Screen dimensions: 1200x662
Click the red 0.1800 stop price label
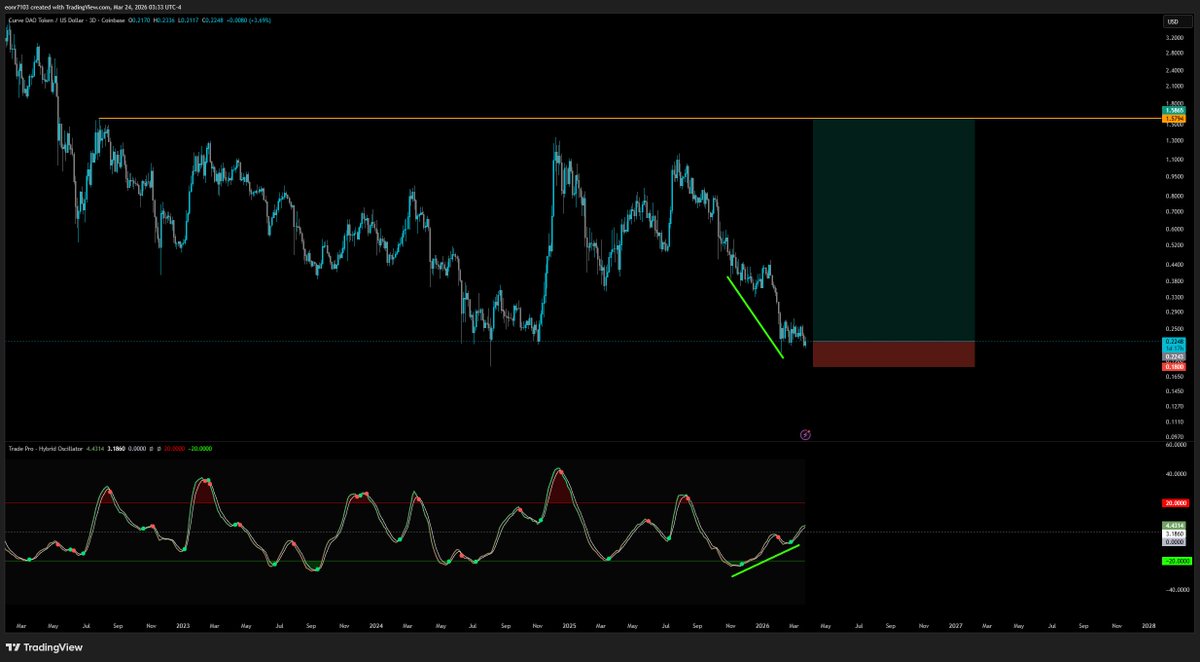[x=1174, y=367]
